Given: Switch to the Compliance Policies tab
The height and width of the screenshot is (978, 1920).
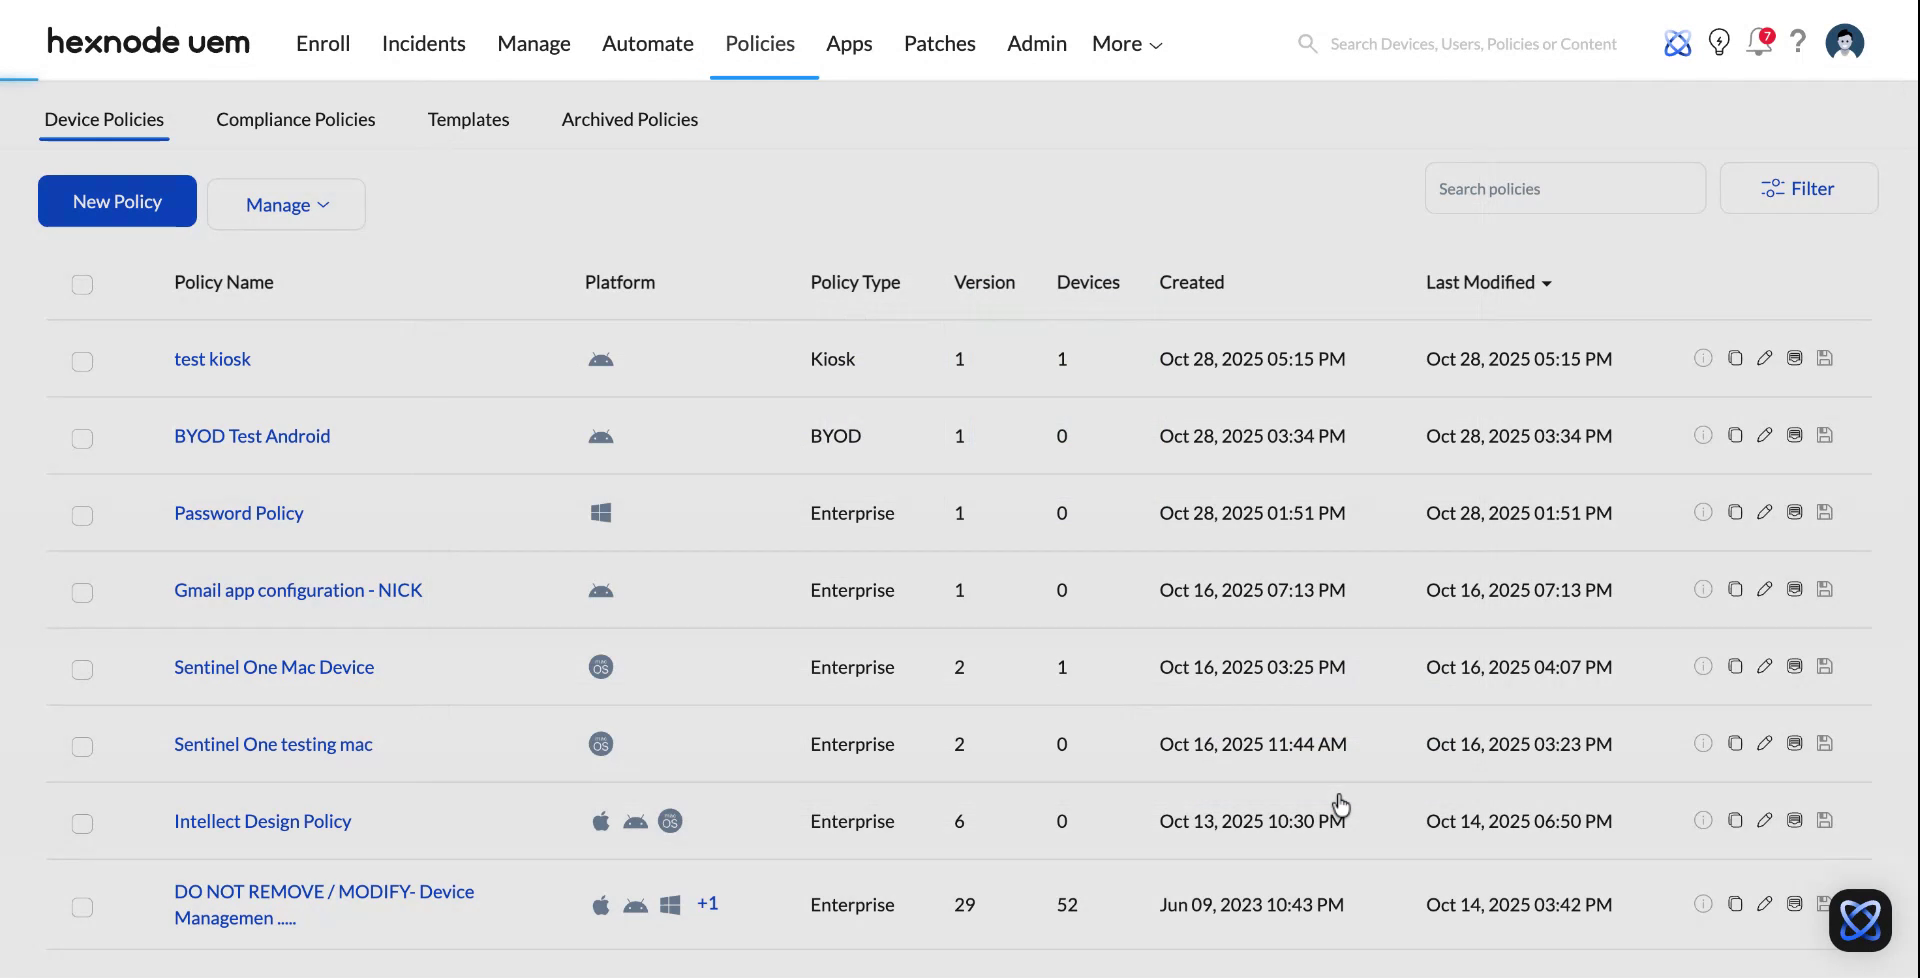Looking at the screenshot, I should coord(295,119).
